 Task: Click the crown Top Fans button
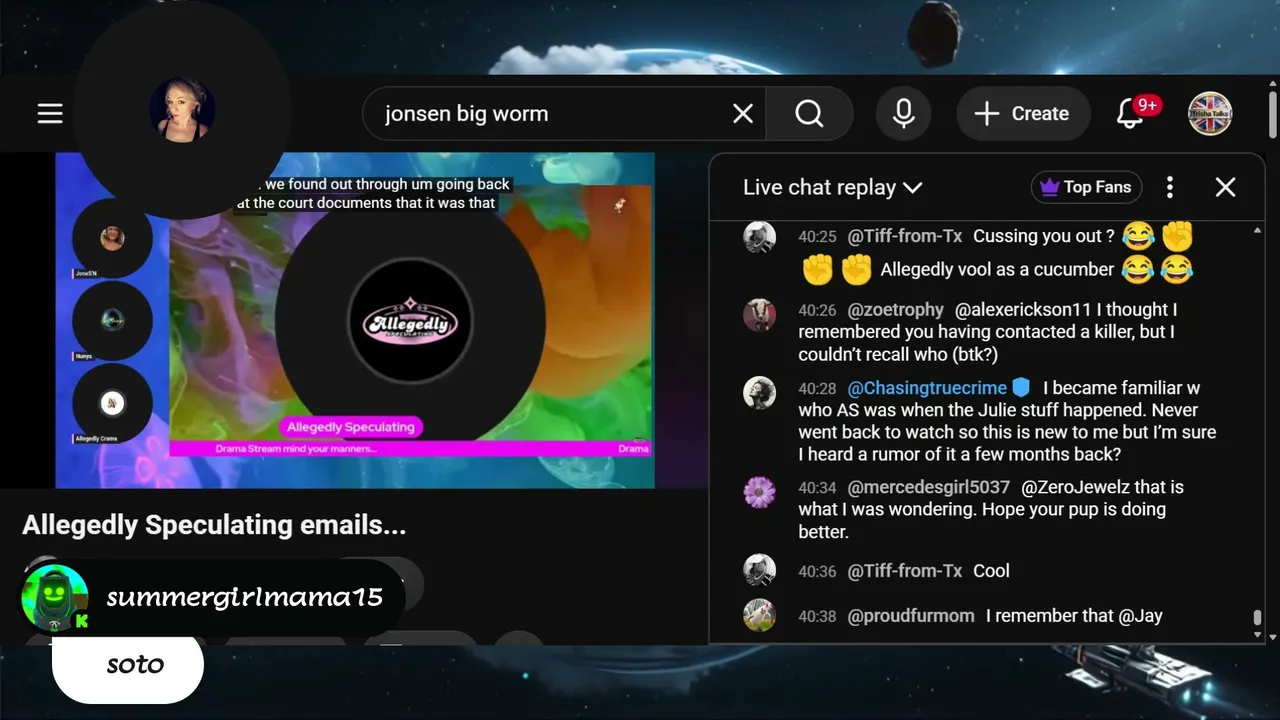pos(1086,187)
